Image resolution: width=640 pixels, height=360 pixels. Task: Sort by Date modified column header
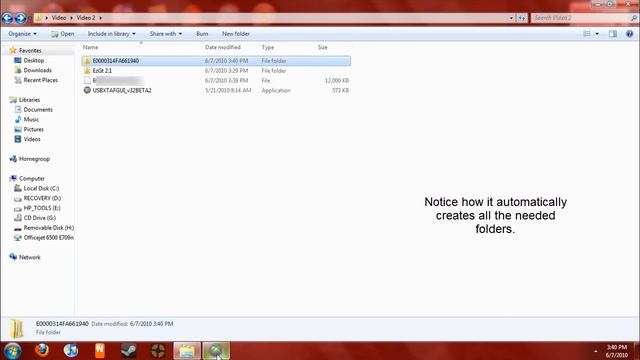[x=231, y=47]
